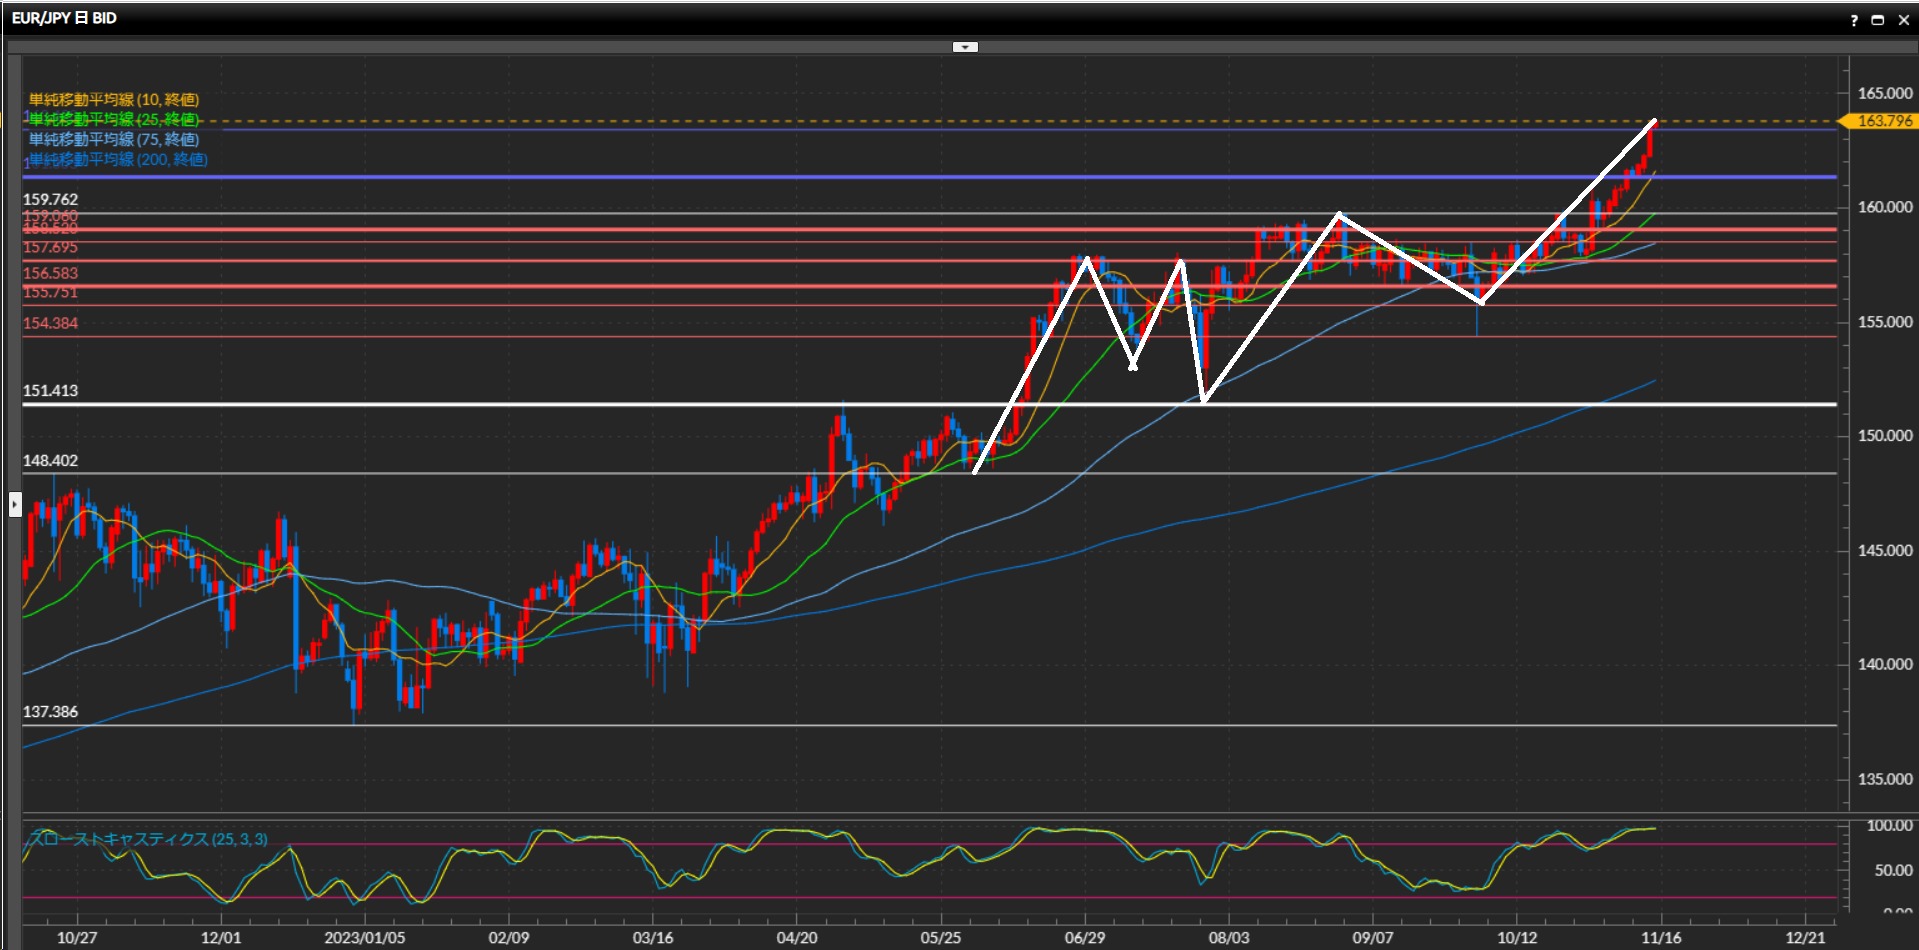The width and height of the screenshot is (1919, 950).
Task: Click the 159.762 price level label
Action: pos(51,200)
